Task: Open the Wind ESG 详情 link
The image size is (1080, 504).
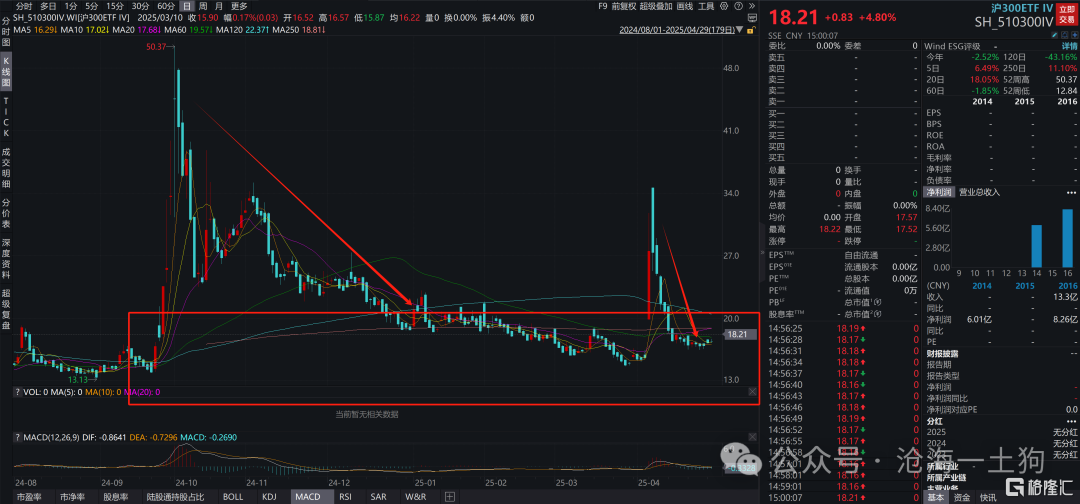Action: pyautogui.click(x=1070, y=46)
